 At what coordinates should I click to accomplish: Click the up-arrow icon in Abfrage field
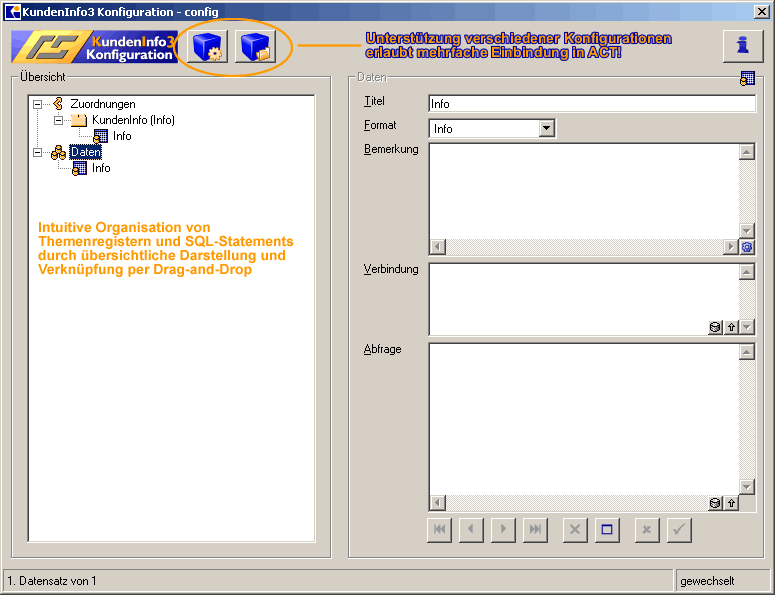[731, 503]
